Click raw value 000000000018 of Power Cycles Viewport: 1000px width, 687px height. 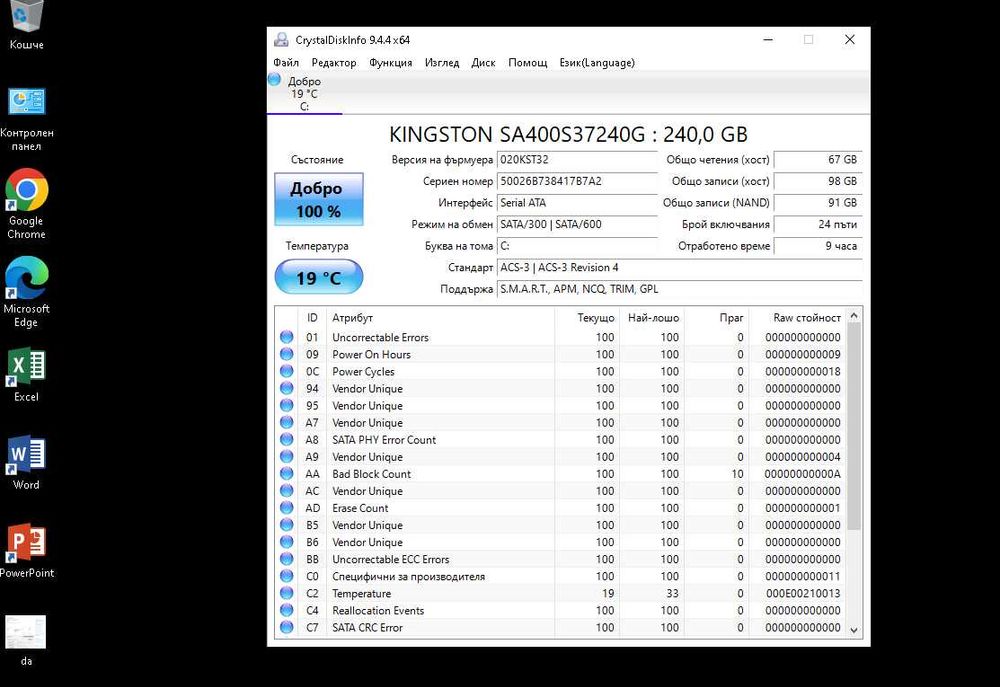click(x=803, y=371)
